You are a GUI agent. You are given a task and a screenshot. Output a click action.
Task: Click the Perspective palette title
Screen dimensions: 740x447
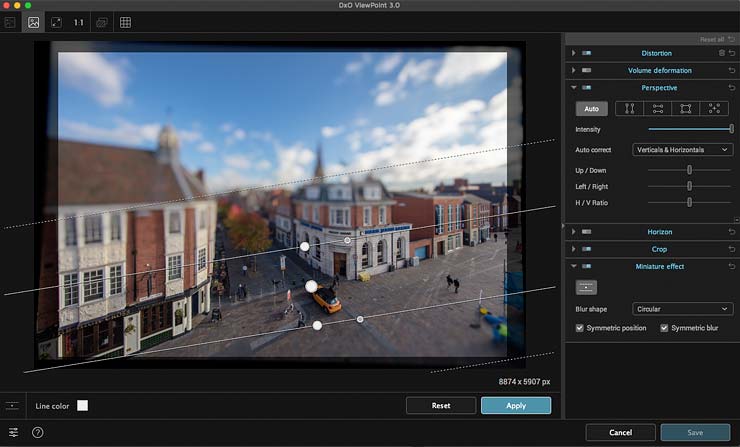tap(659, 88)
